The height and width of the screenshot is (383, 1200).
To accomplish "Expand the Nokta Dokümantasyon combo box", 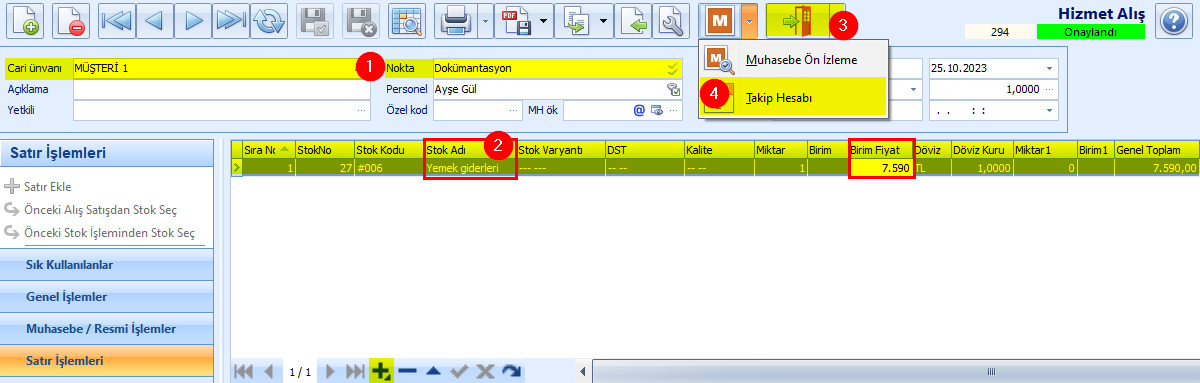I will pyautogui.click(x=673, y=68).
